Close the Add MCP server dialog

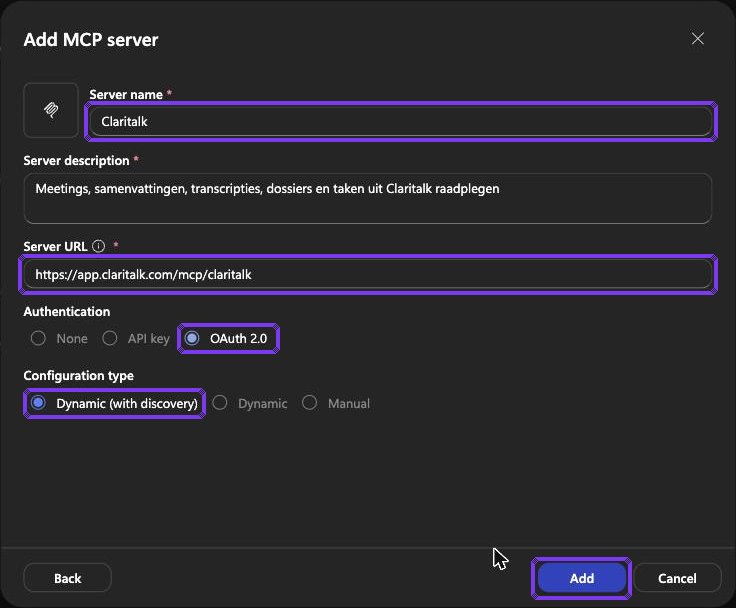(698, 39)
